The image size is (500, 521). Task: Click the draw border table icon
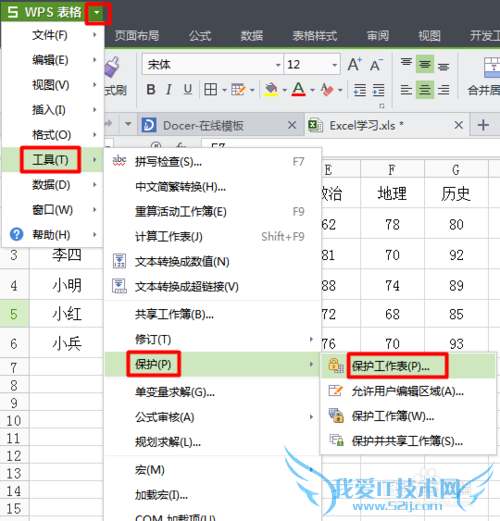point(238,89)
